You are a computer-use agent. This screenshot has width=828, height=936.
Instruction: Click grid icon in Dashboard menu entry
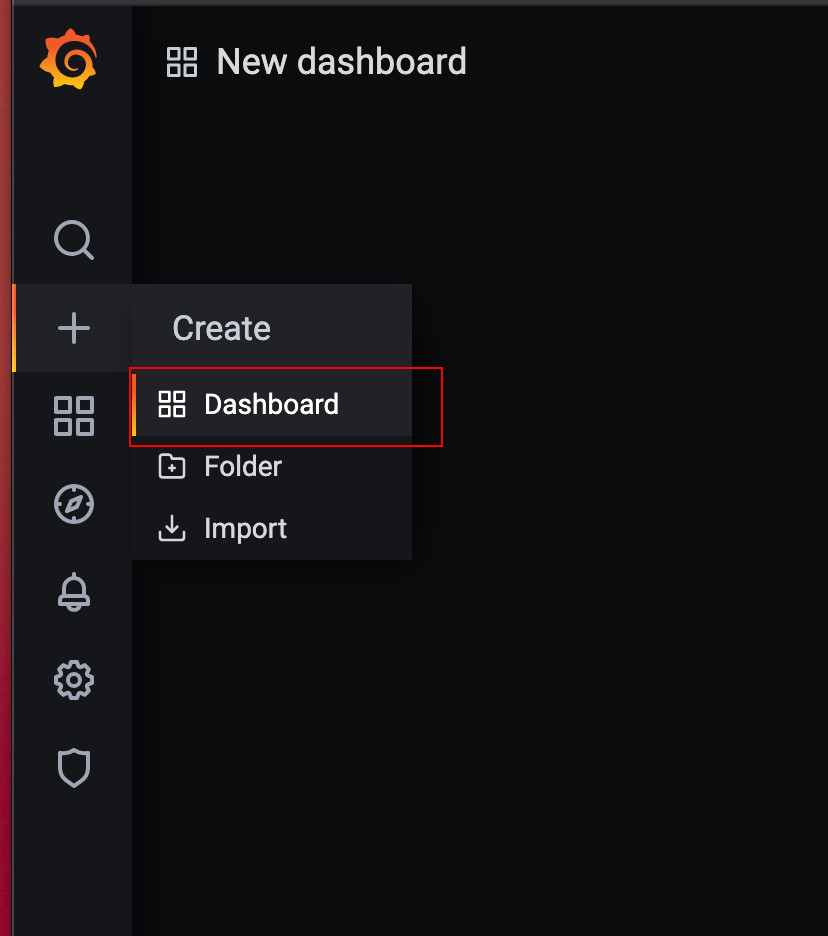point(172,404)
